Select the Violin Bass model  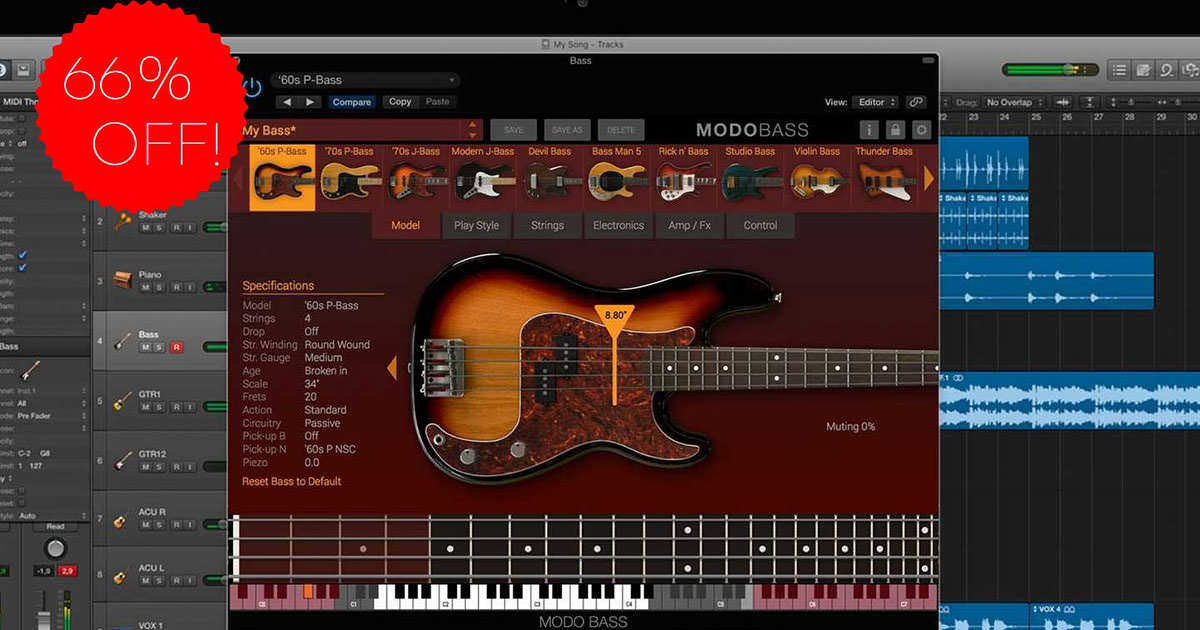click(x=817, y=178)
